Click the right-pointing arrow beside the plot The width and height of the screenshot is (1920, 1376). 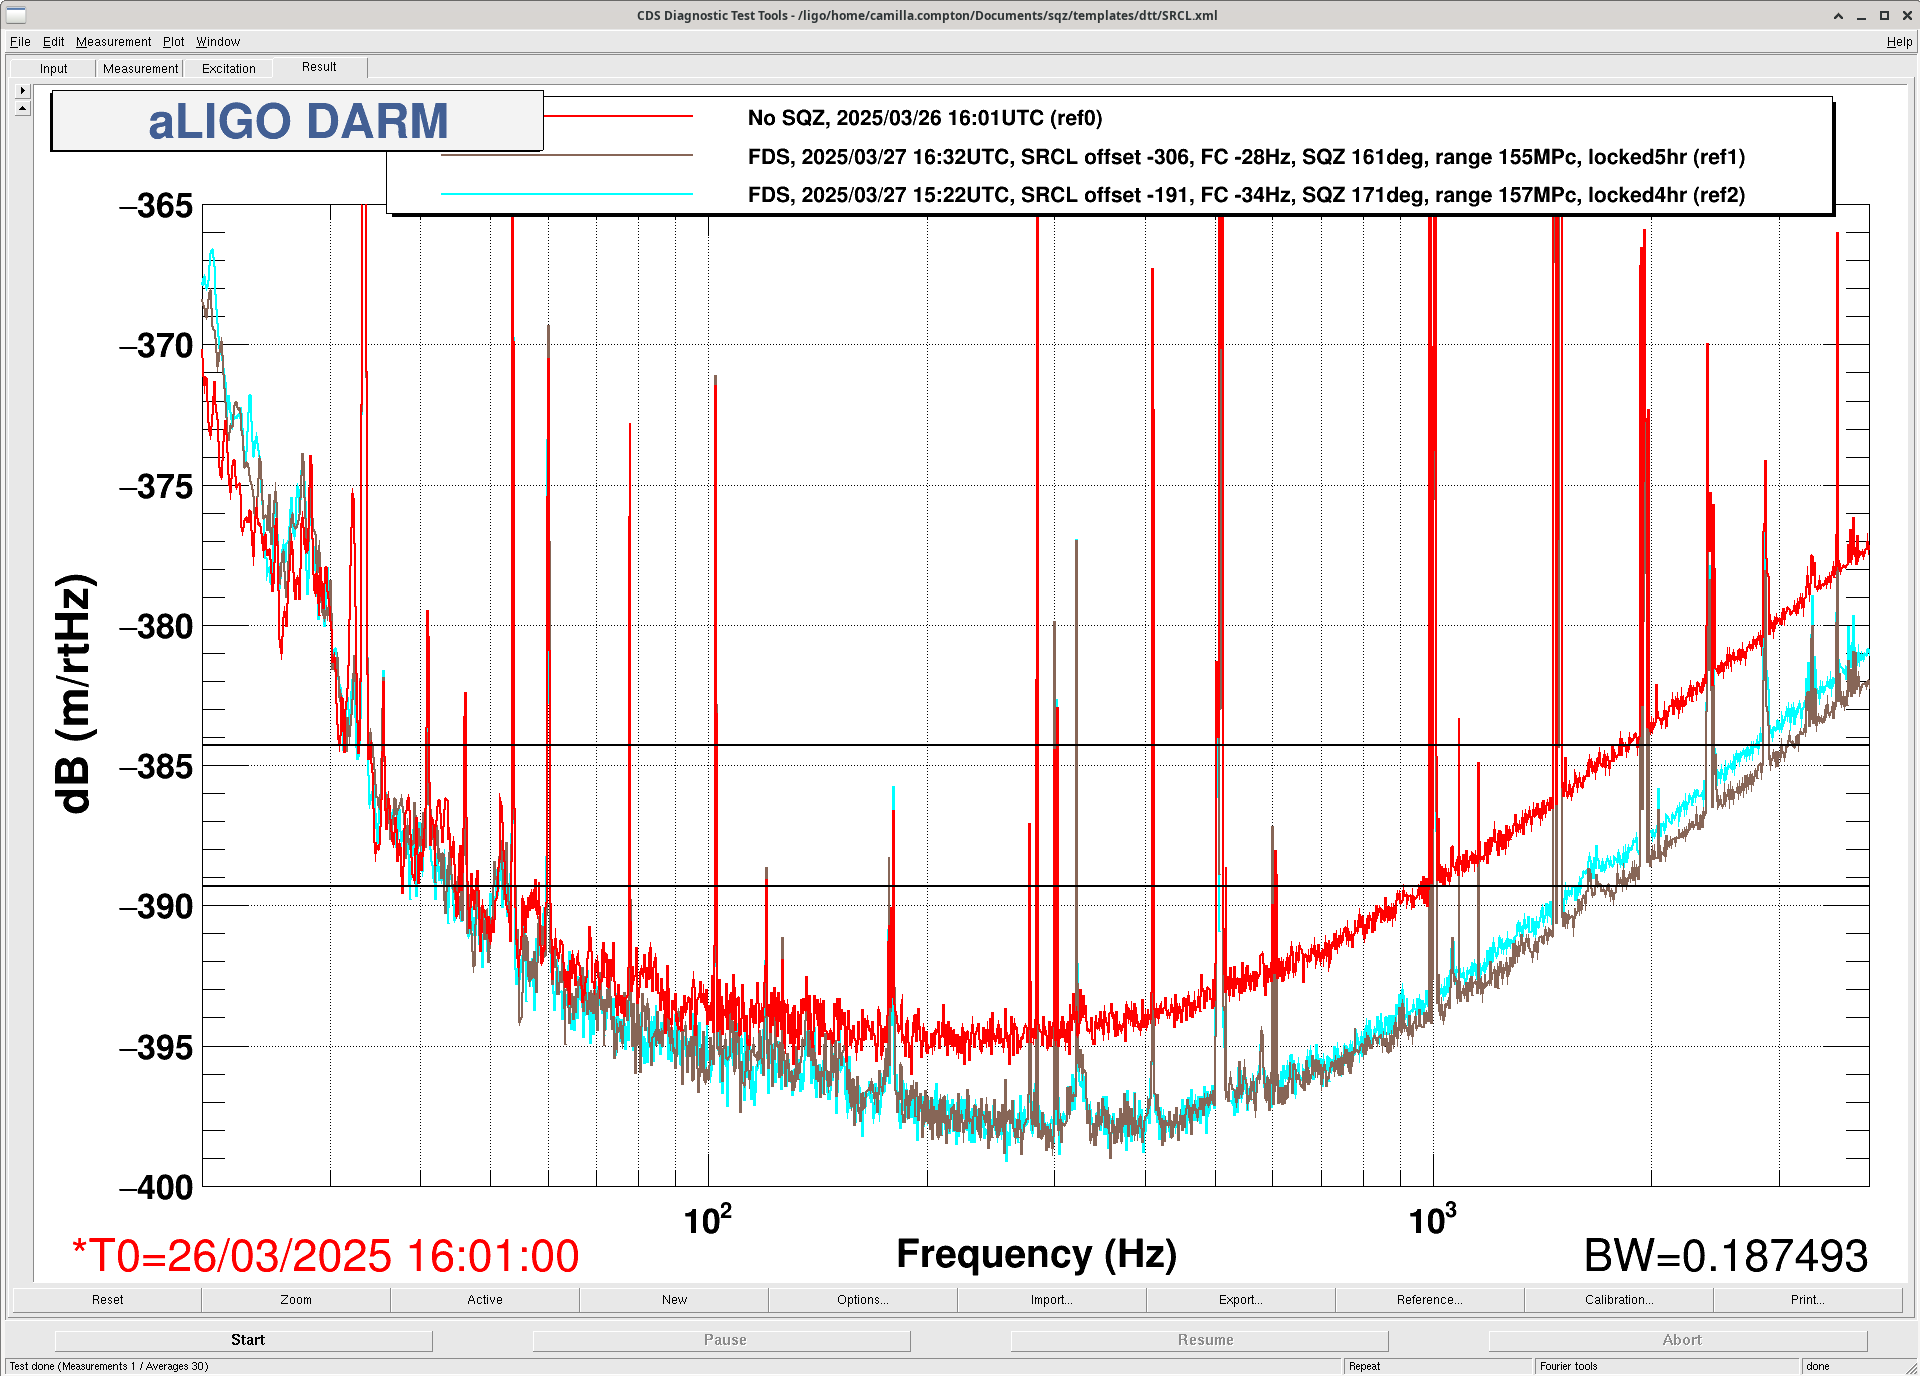[23, 90]
